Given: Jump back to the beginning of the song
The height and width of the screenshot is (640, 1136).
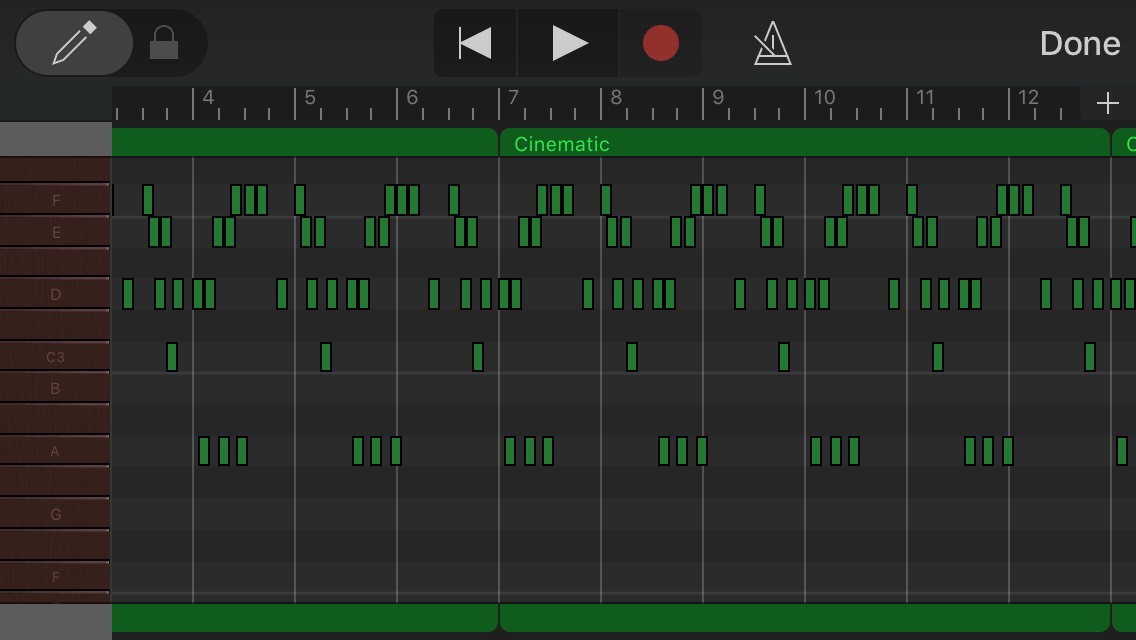Looking at the screenshot, I should pyautogui.click(x=475, y=43).
